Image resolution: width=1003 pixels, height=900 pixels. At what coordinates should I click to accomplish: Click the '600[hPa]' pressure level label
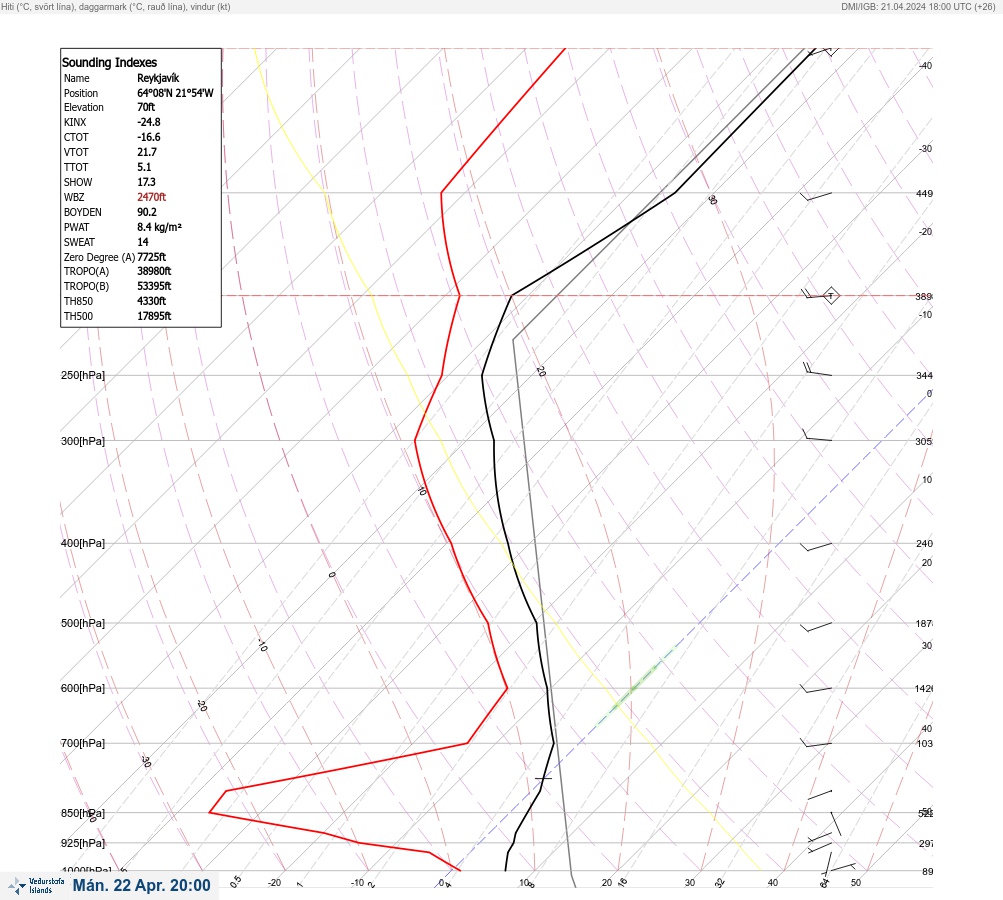[x=83, y=688]
